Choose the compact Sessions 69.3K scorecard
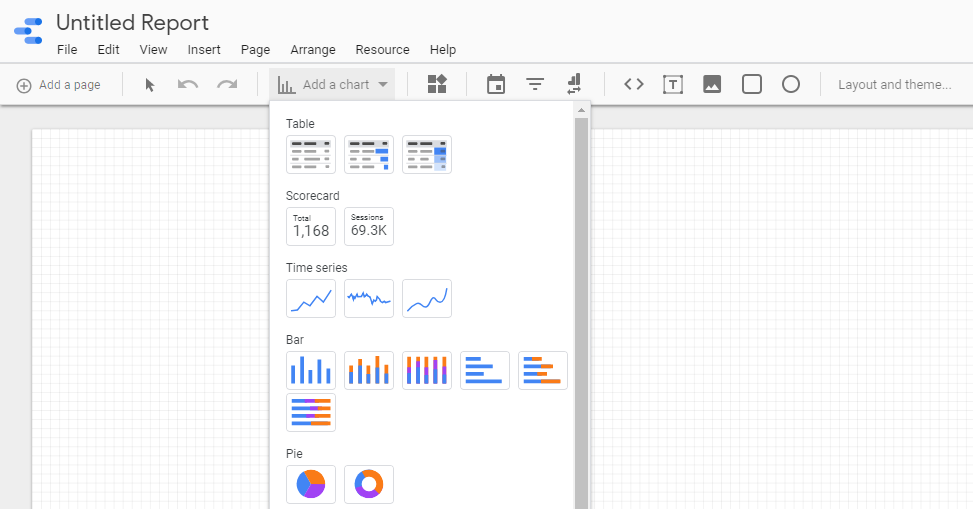The height and width of the screenshot is (509, 973). coord(369,227)
